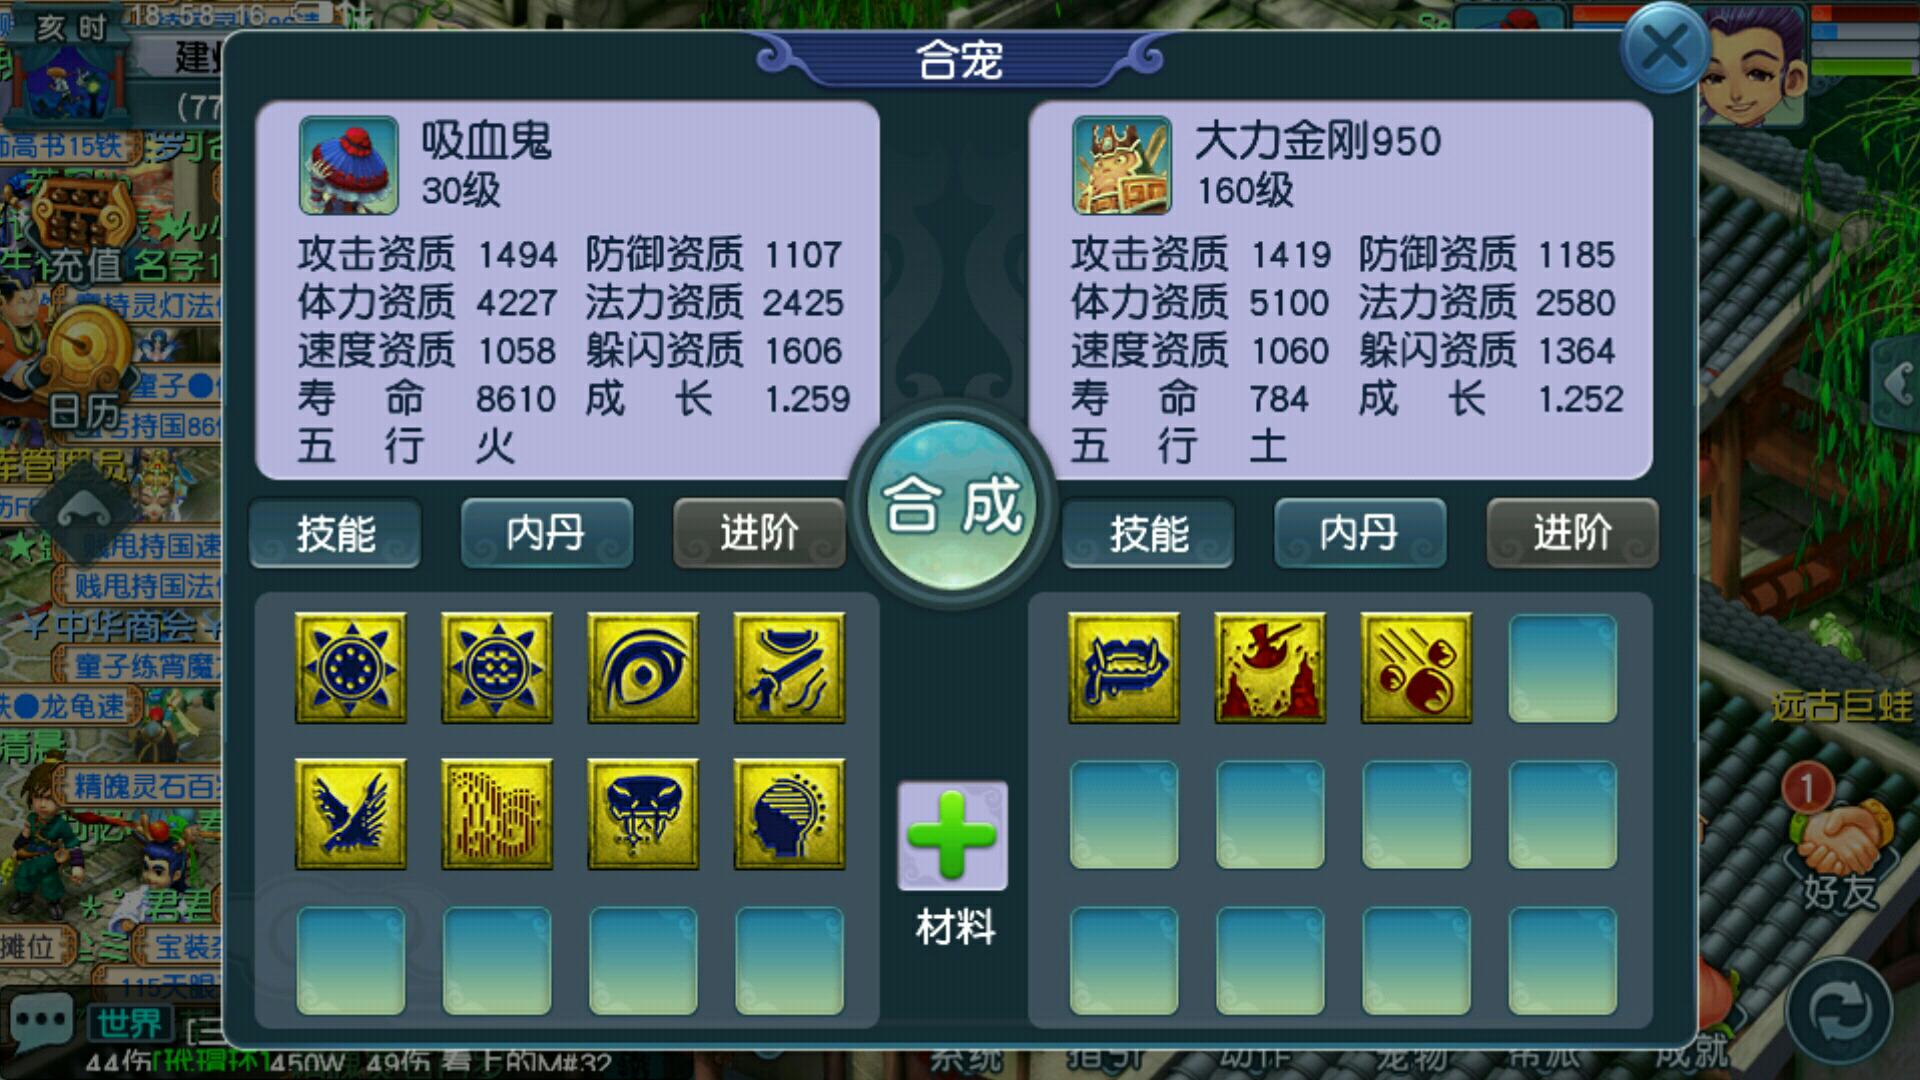Close the 合宠 window
1920x1080 pixels.
[x=1664, y=47]
